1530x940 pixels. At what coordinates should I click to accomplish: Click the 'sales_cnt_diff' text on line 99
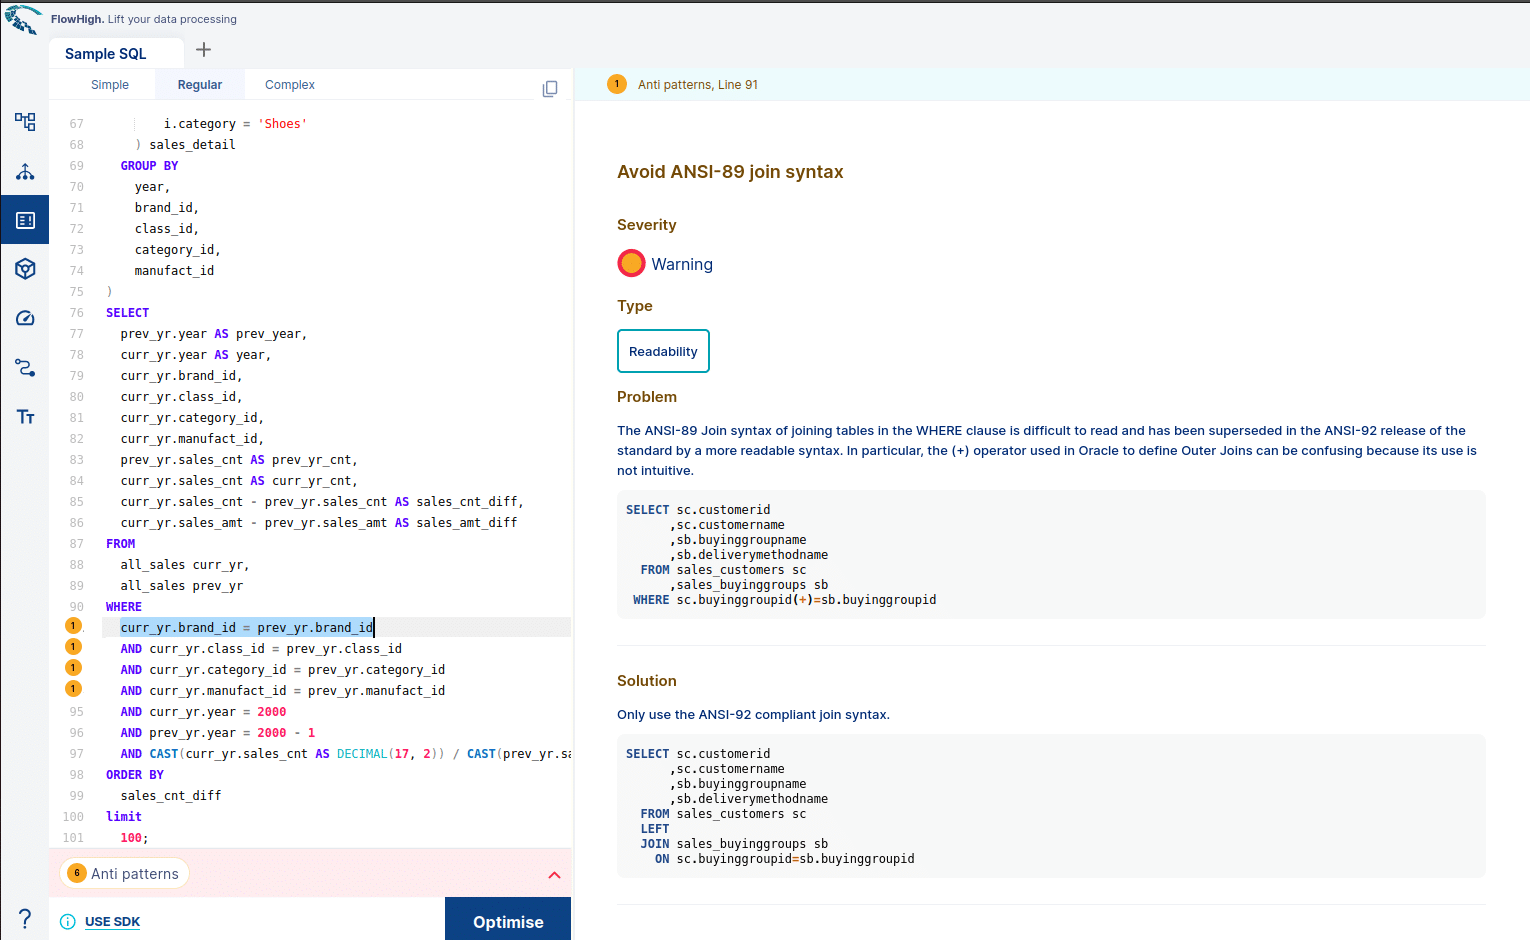[171, 796]
